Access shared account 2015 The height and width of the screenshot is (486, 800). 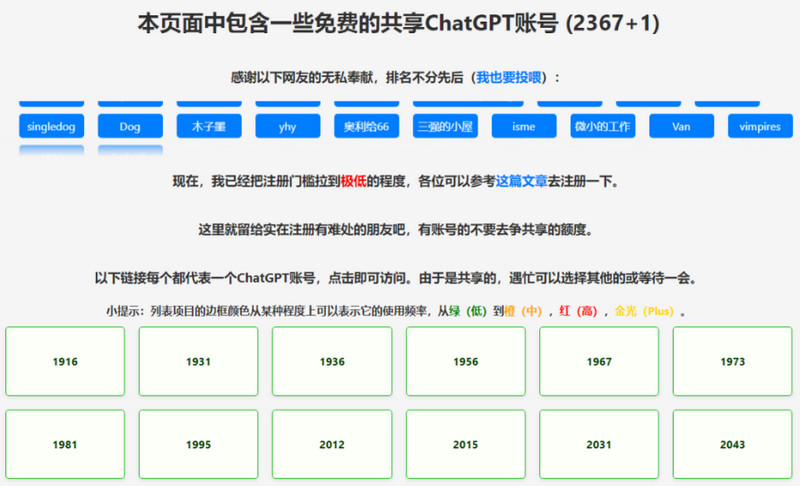point(466,444)
